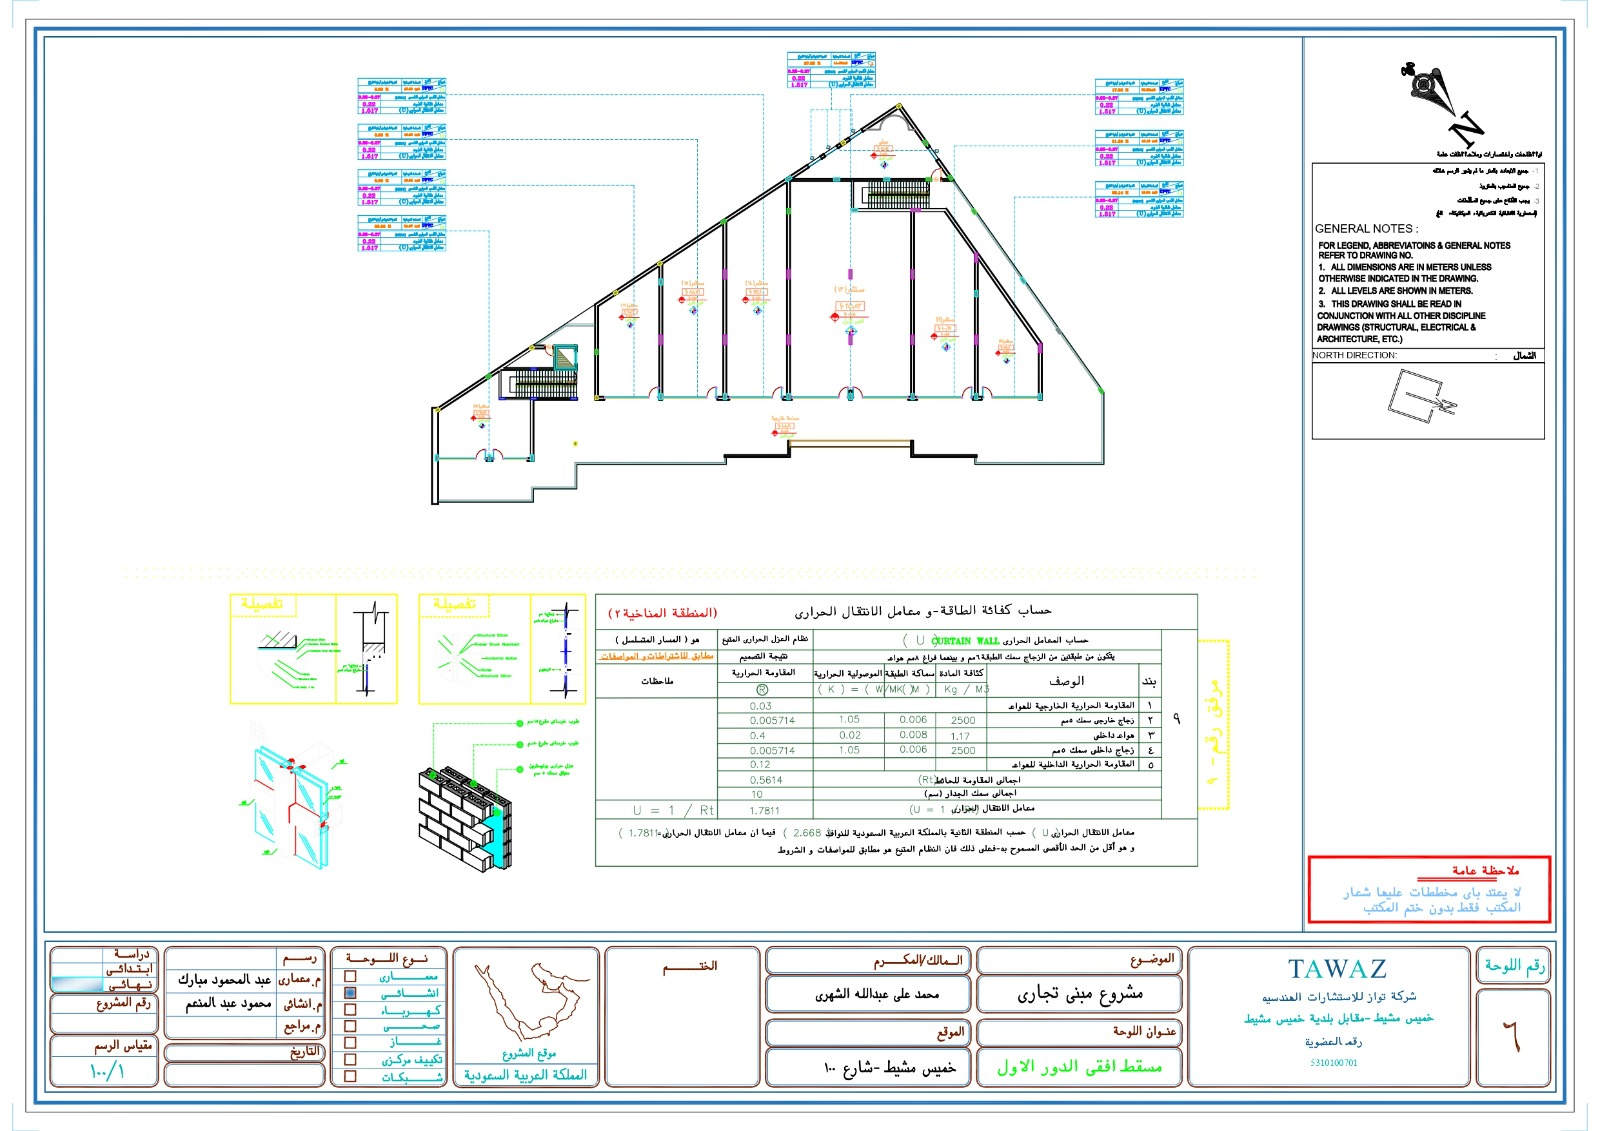Click project title مشروع مبنى تجارى
Screen dimensions: 1600x1131
point(1080,994)
